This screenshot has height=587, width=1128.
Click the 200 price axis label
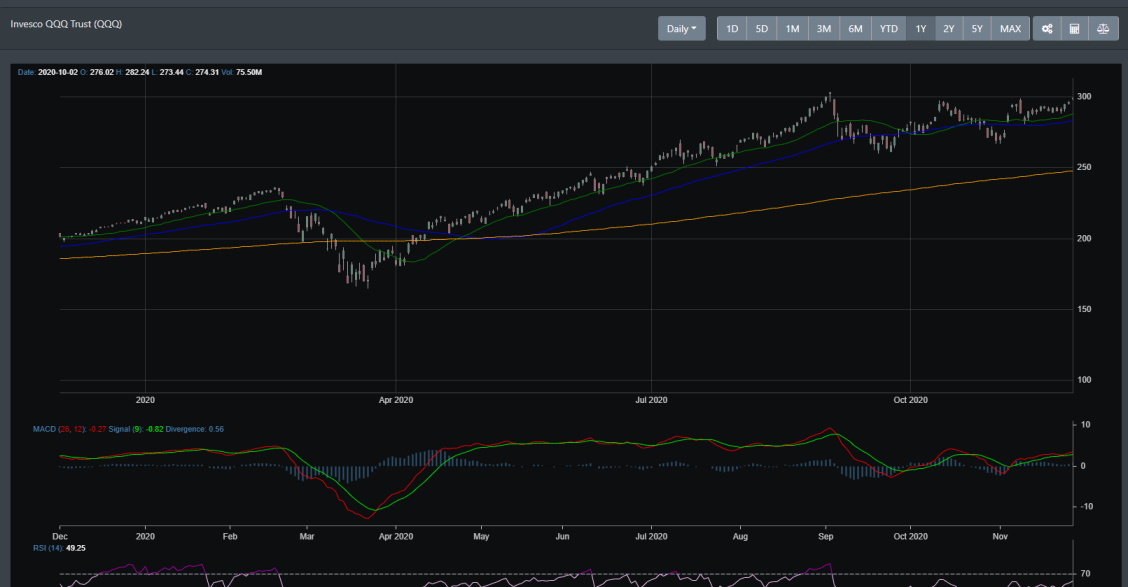1083,238
